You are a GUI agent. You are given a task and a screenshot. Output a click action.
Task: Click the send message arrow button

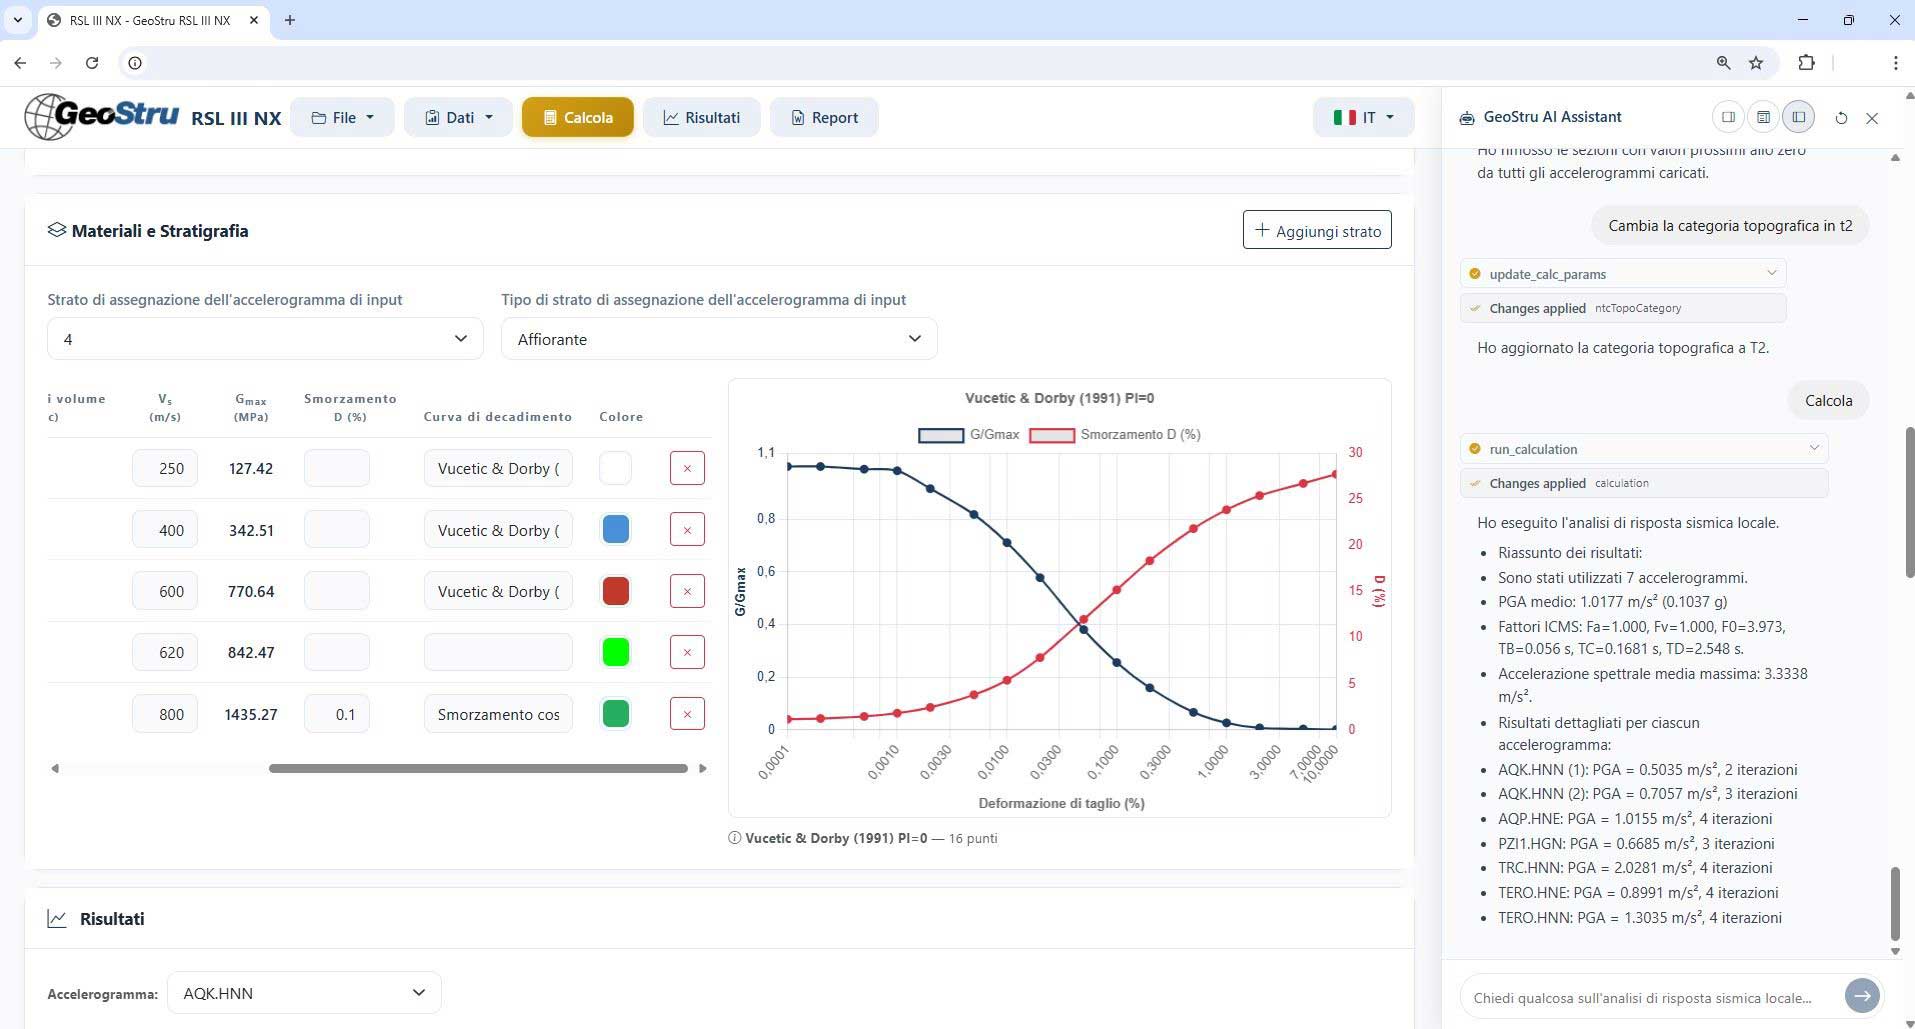[x=1861, y=996]
